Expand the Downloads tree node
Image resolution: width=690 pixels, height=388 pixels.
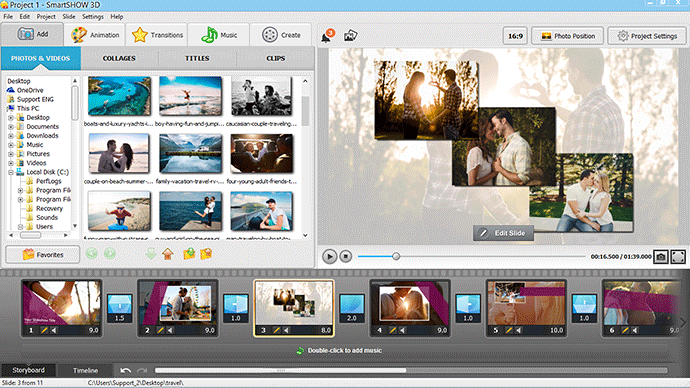[x=11, y=136]
